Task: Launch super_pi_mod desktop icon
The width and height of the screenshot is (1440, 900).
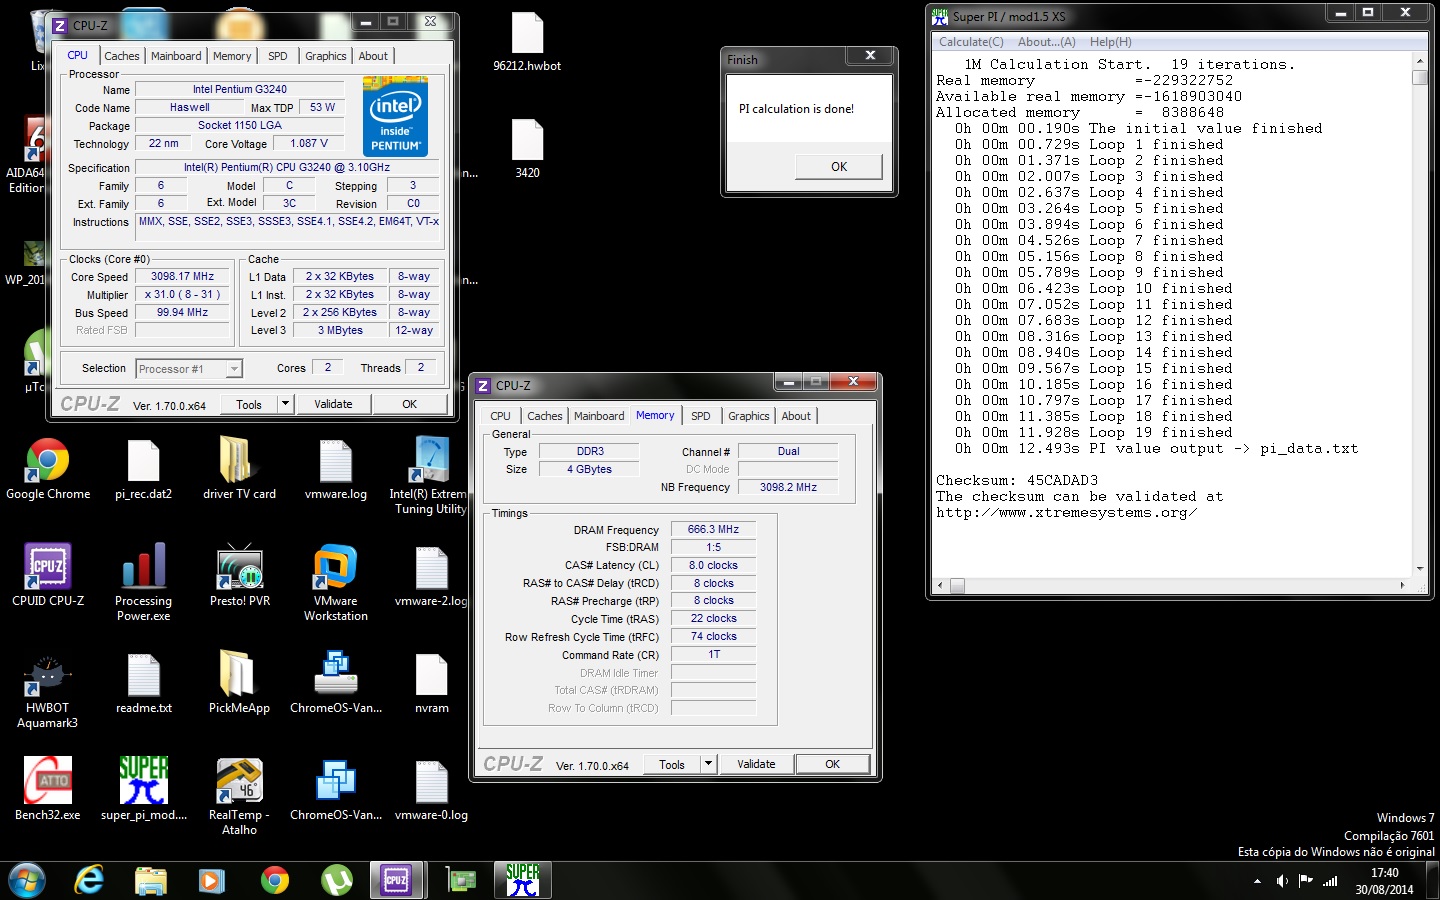Action: (x=143, y=790)
